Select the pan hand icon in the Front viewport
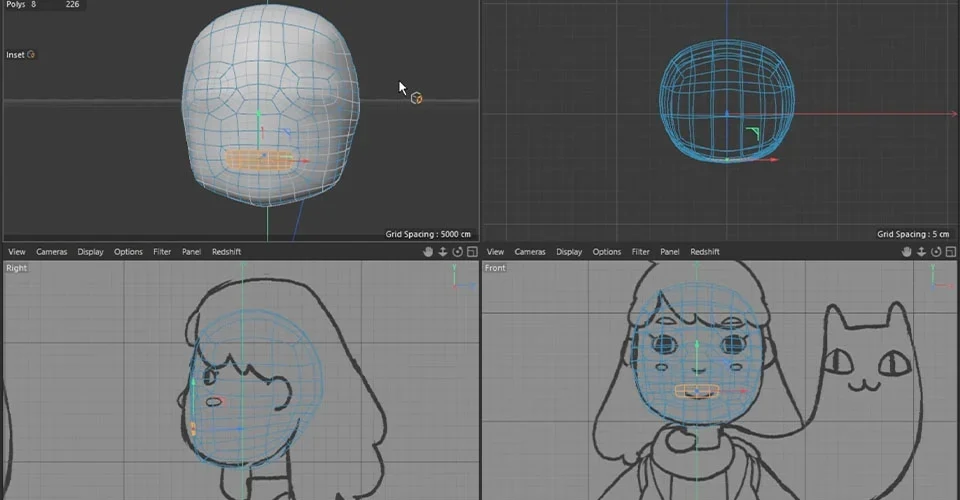Viewport: 960px width, 500px height. point(907,252)
